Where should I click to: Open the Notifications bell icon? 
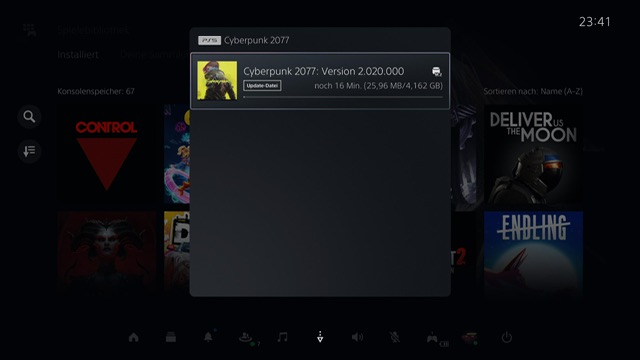point(208,337)
